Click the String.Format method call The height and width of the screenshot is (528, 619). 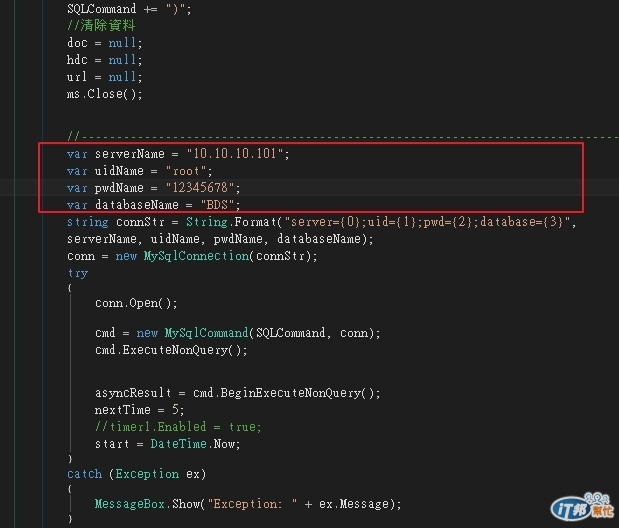(x=232, y=222)
